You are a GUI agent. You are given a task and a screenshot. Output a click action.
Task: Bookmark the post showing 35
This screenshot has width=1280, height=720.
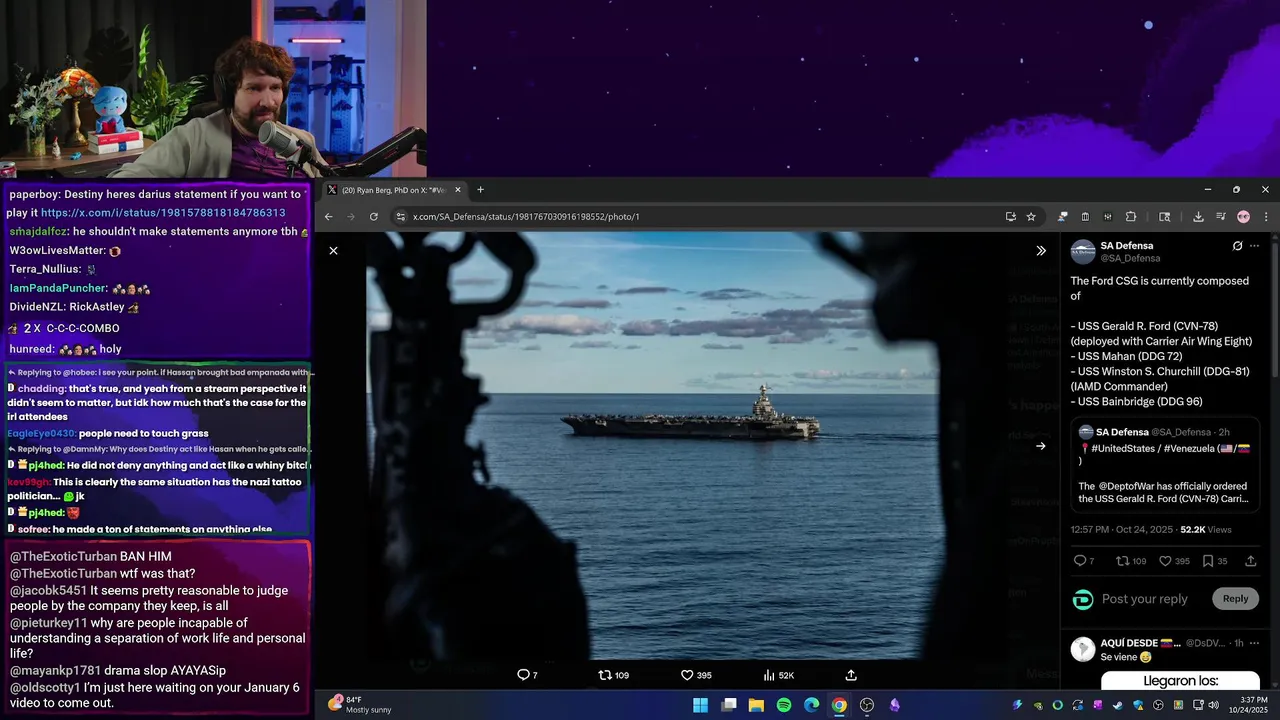1215,561
